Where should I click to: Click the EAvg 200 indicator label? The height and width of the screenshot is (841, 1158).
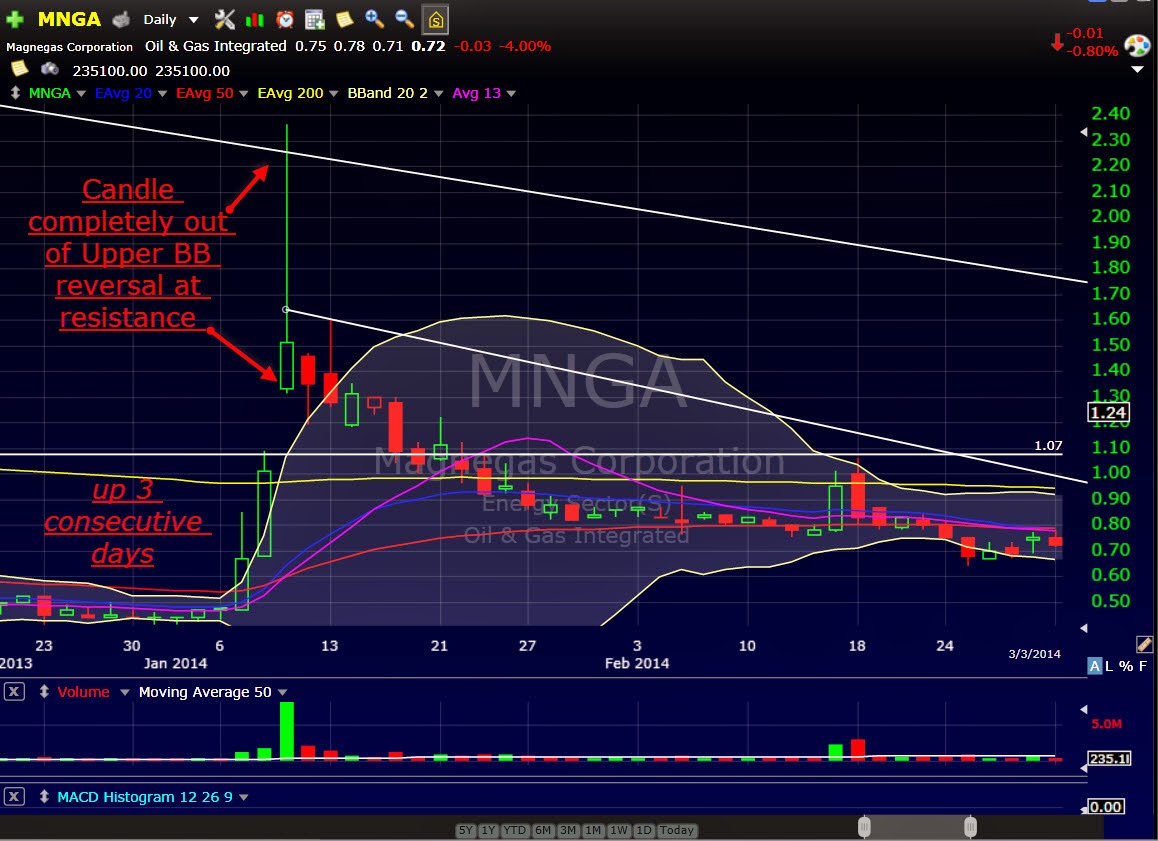click(290, 93)
